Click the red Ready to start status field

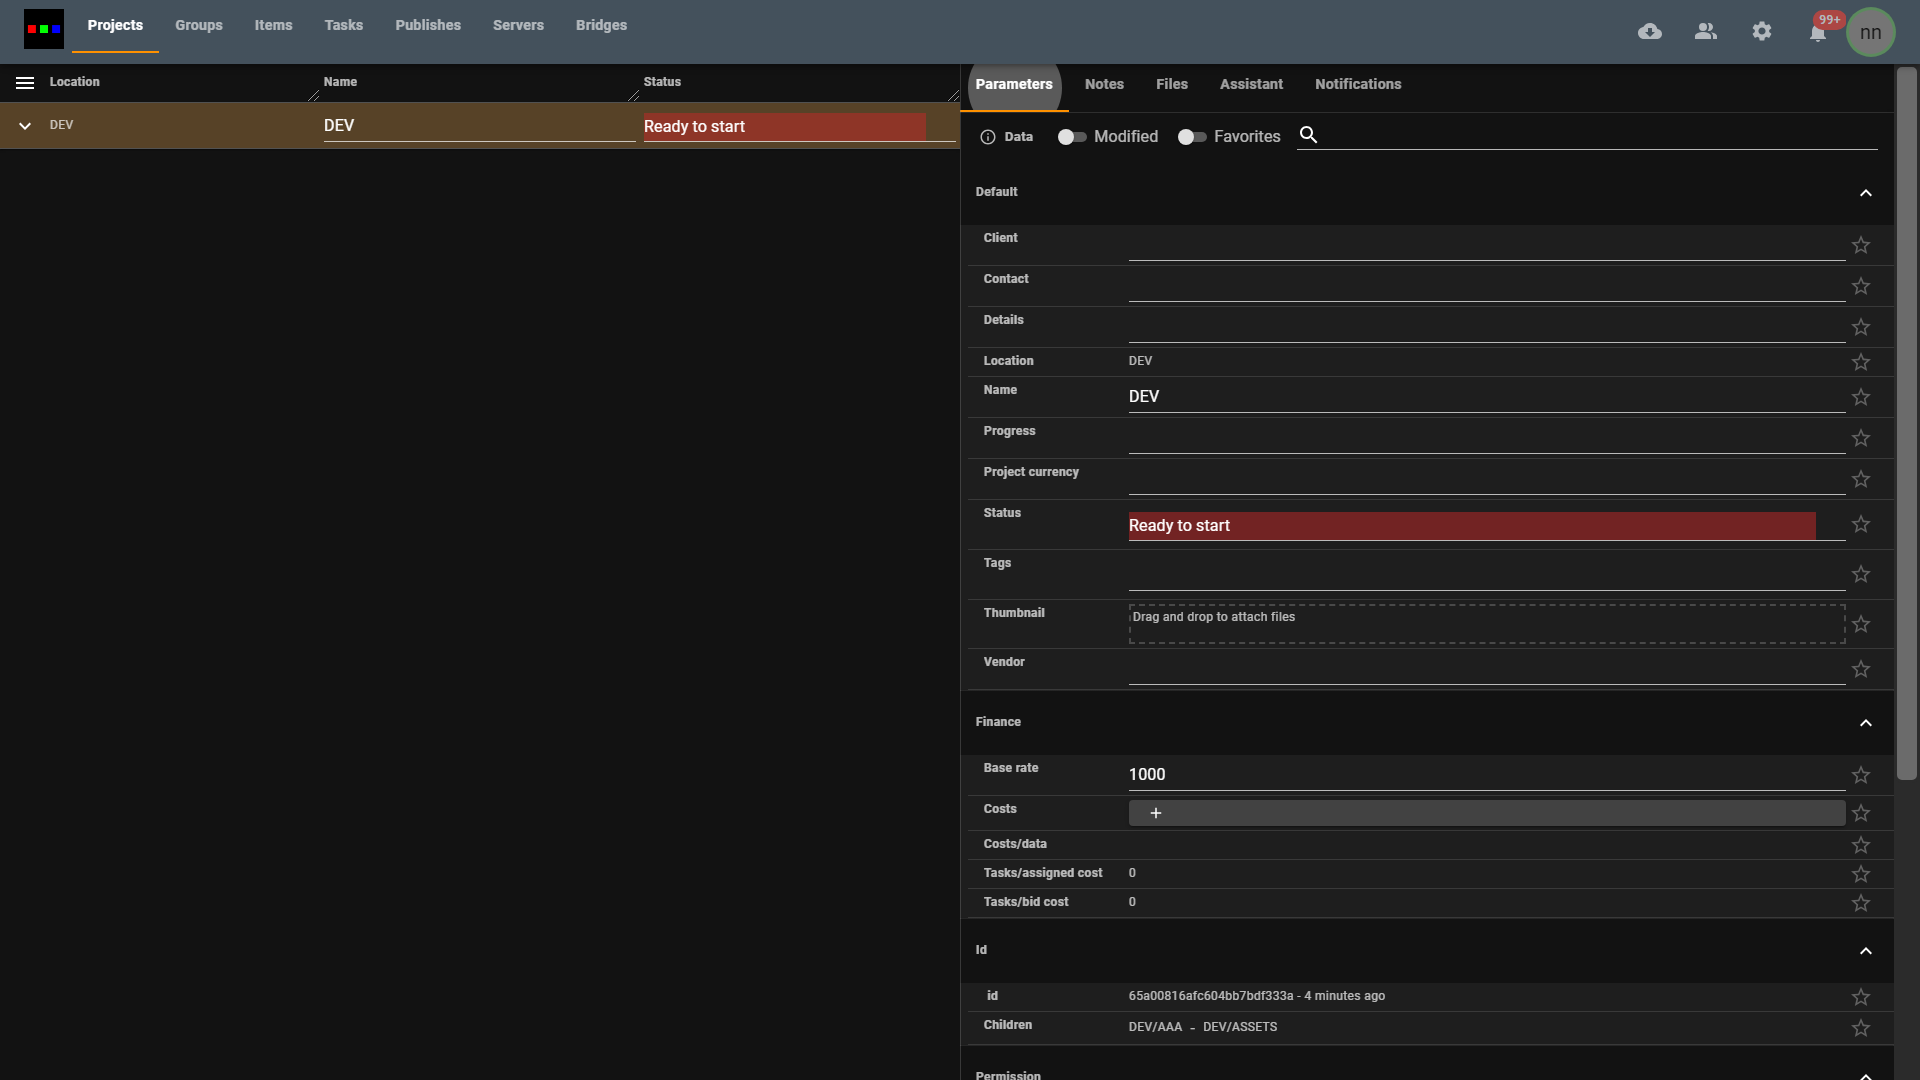pos(1471,526)
